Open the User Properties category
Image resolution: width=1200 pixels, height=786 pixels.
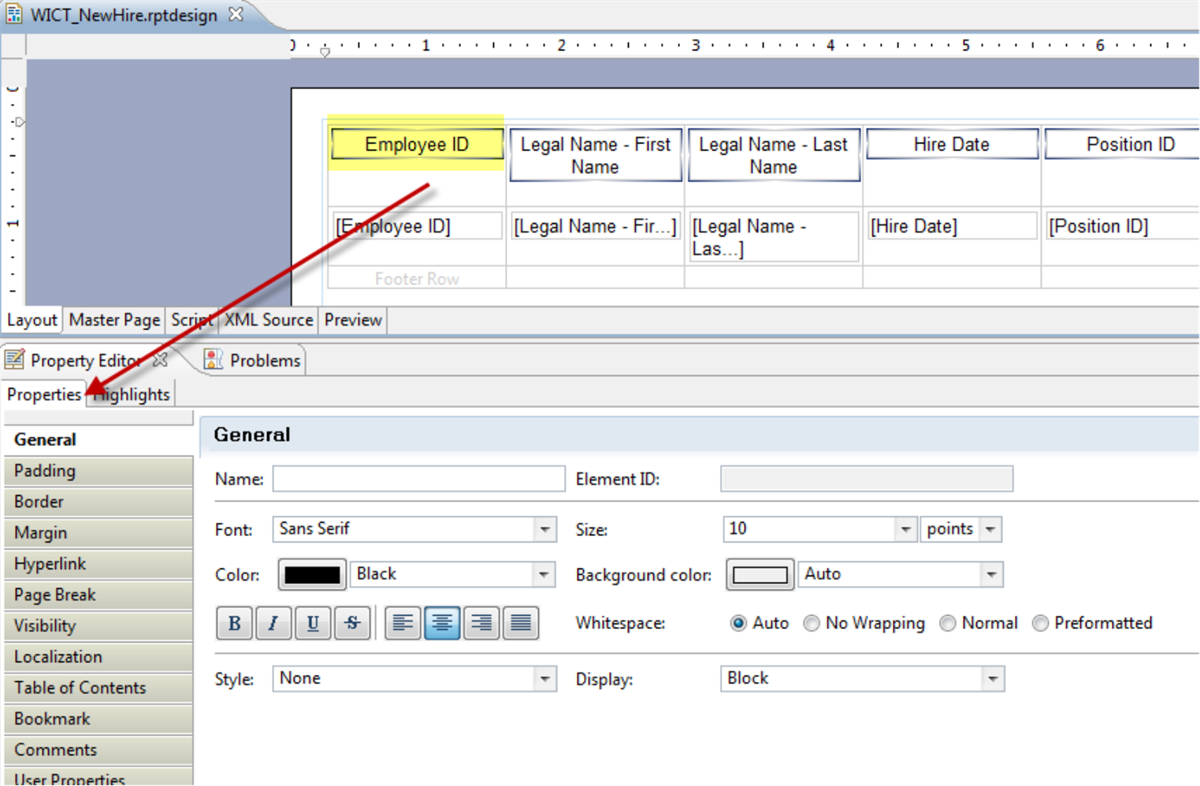pos(97,778)
